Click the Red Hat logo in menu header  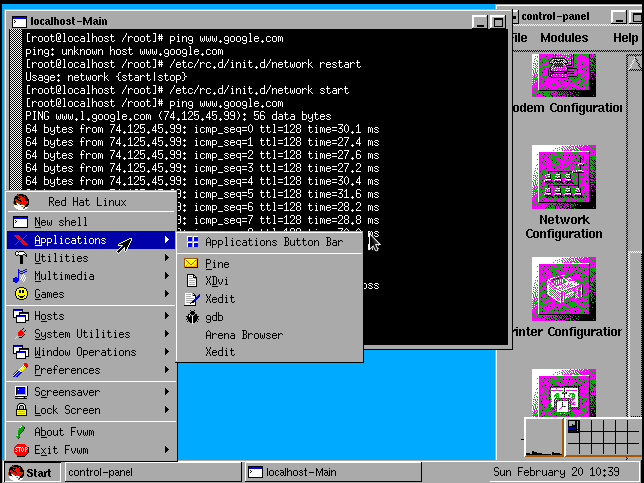(x=20, y=202)
